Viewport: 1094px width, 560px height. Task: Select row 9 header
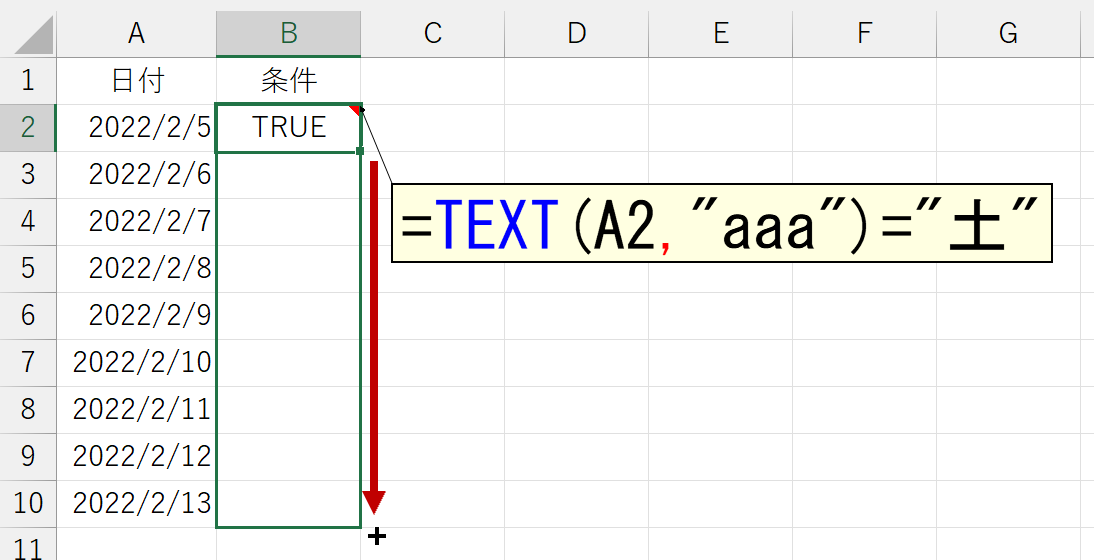tap(28, 457)
